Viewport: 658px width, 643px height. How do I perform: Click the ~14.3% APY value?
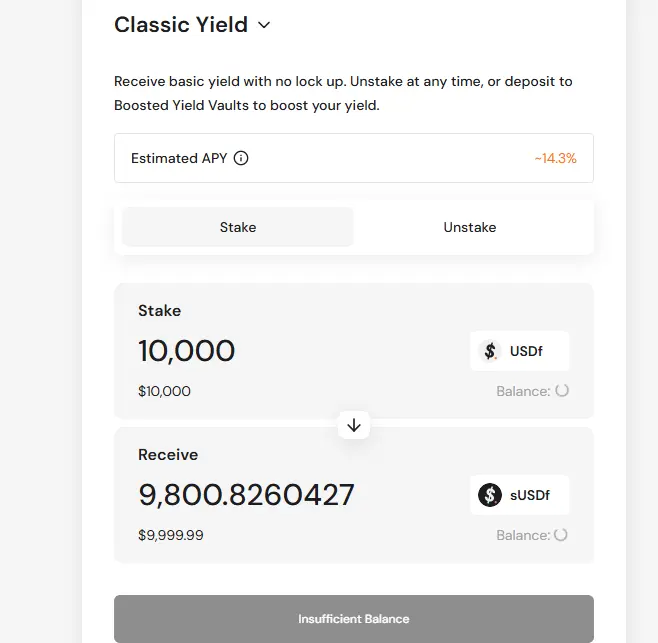click(x=555, y=158)
